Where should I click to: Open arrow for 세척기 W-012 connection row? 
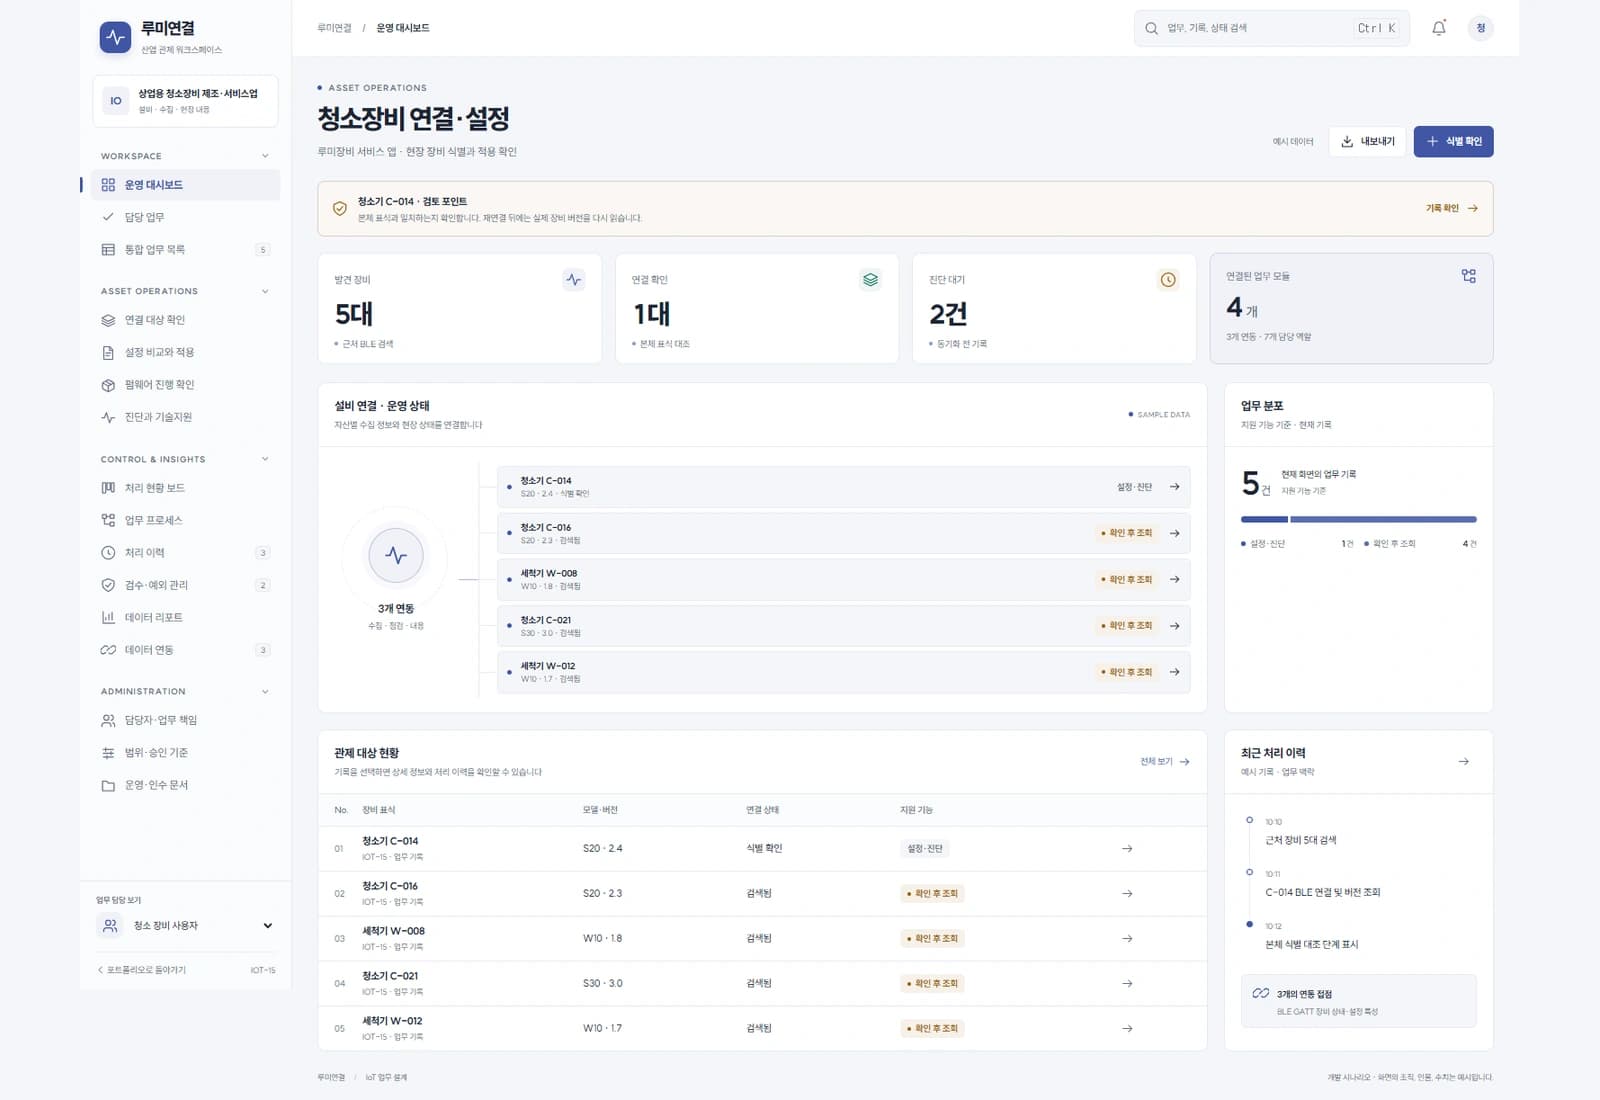[1175, 672]
